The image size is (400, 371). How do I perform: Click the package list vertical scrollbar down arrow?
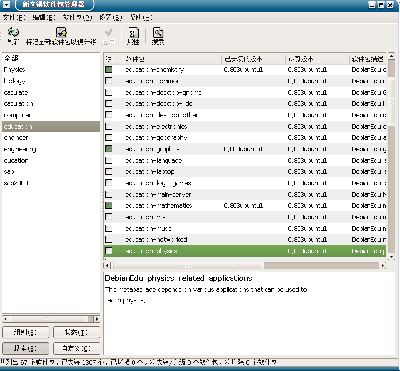point(391,257)
